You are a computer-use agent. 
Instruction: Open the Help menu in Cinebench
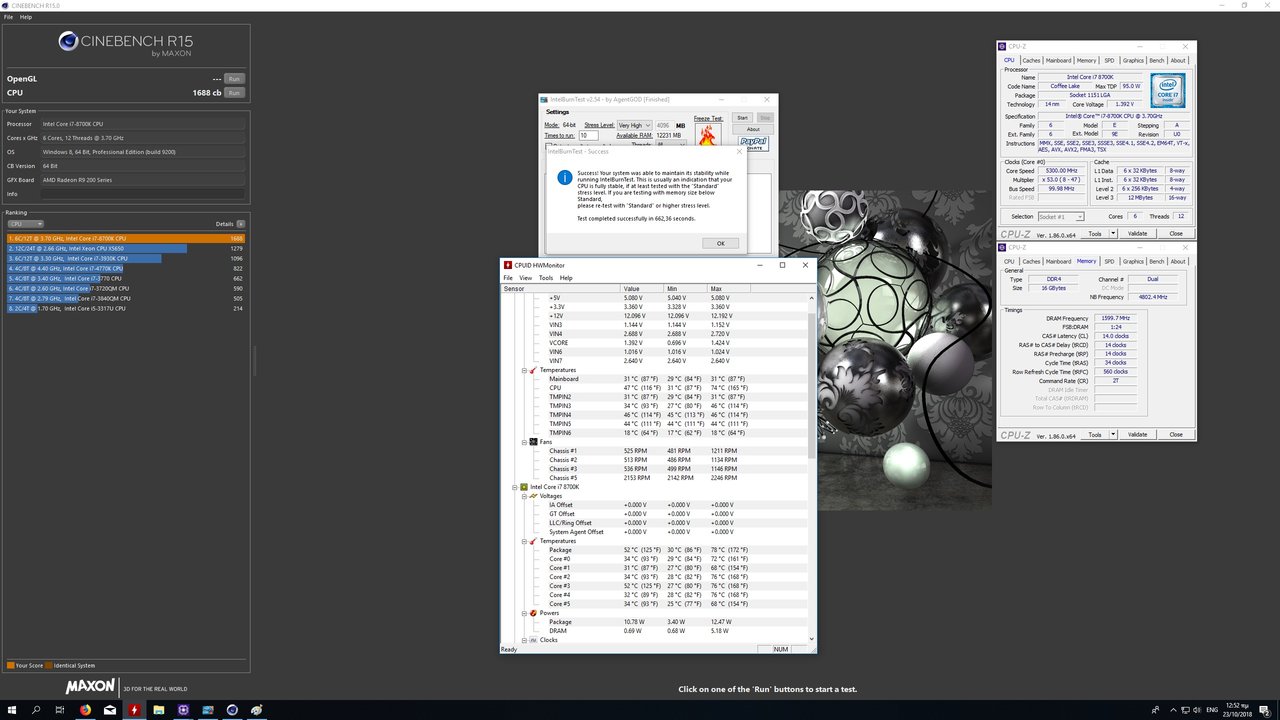26,17
